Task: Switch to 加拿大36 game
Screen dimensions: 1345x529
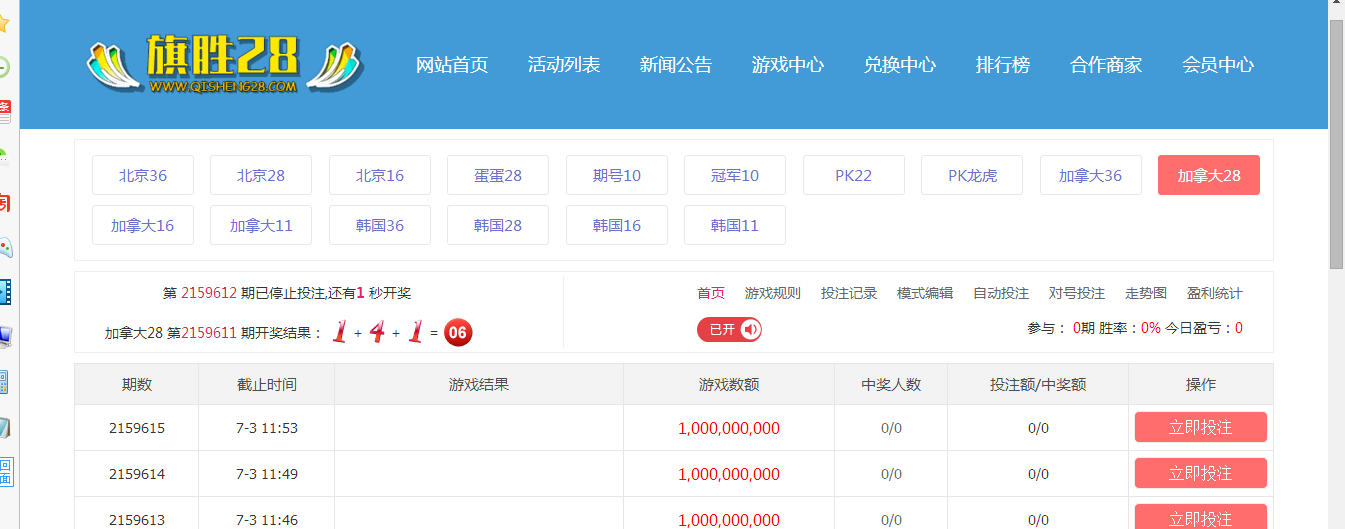Action: coord(1091,175)
